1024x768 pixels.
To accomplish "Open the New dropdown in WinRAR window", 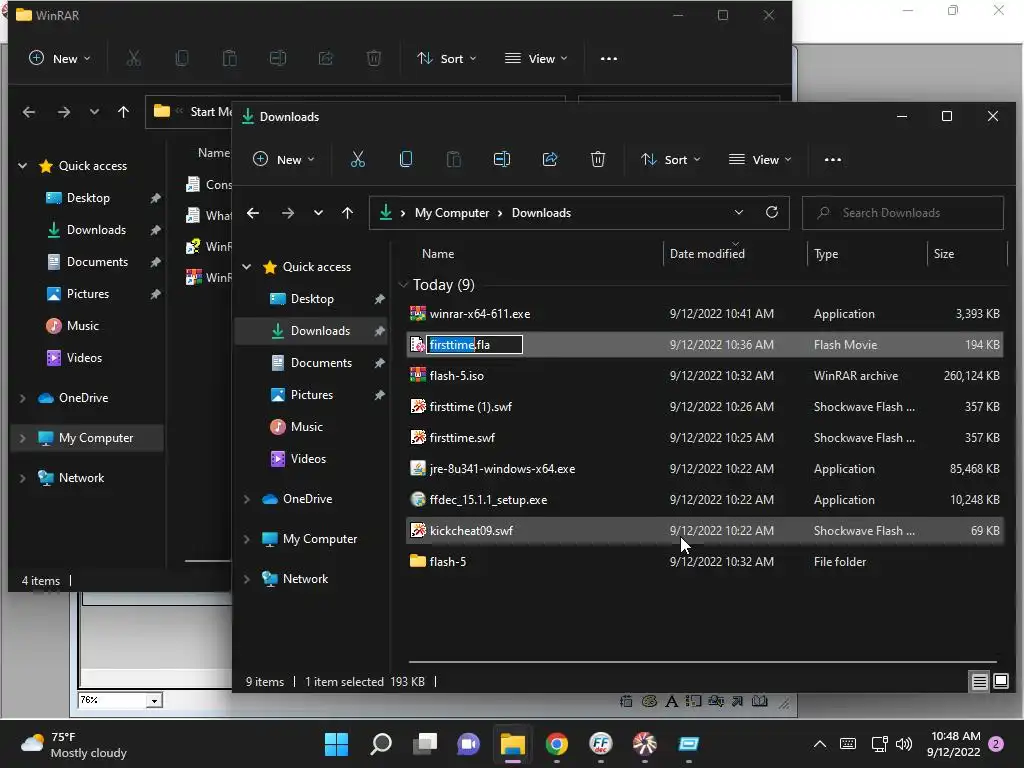I will pyautogui.click(x=59, y=59).
